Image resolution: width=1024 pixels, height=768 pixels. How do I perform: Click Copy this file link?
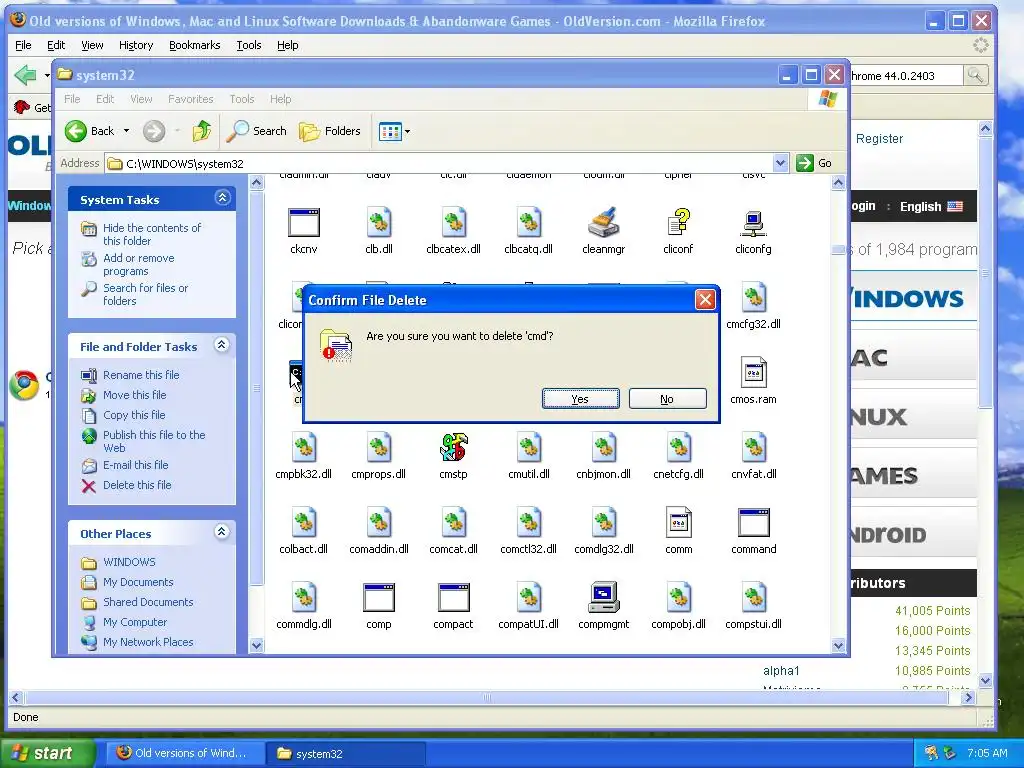134,415
